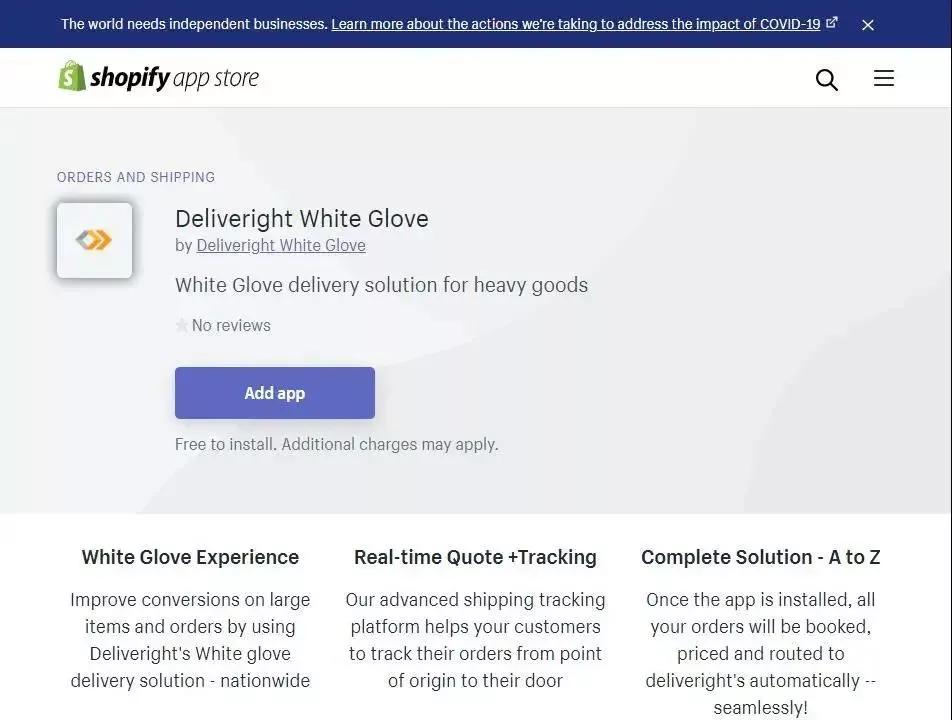Click the heavy goods tagline text
The width and height of the screenshot is (952, 720).
(x=381, y=285)
